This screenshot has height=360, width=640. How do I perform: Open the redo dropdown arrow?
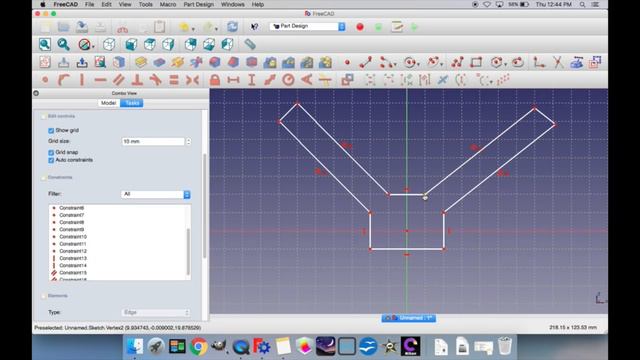click(216, 29)
